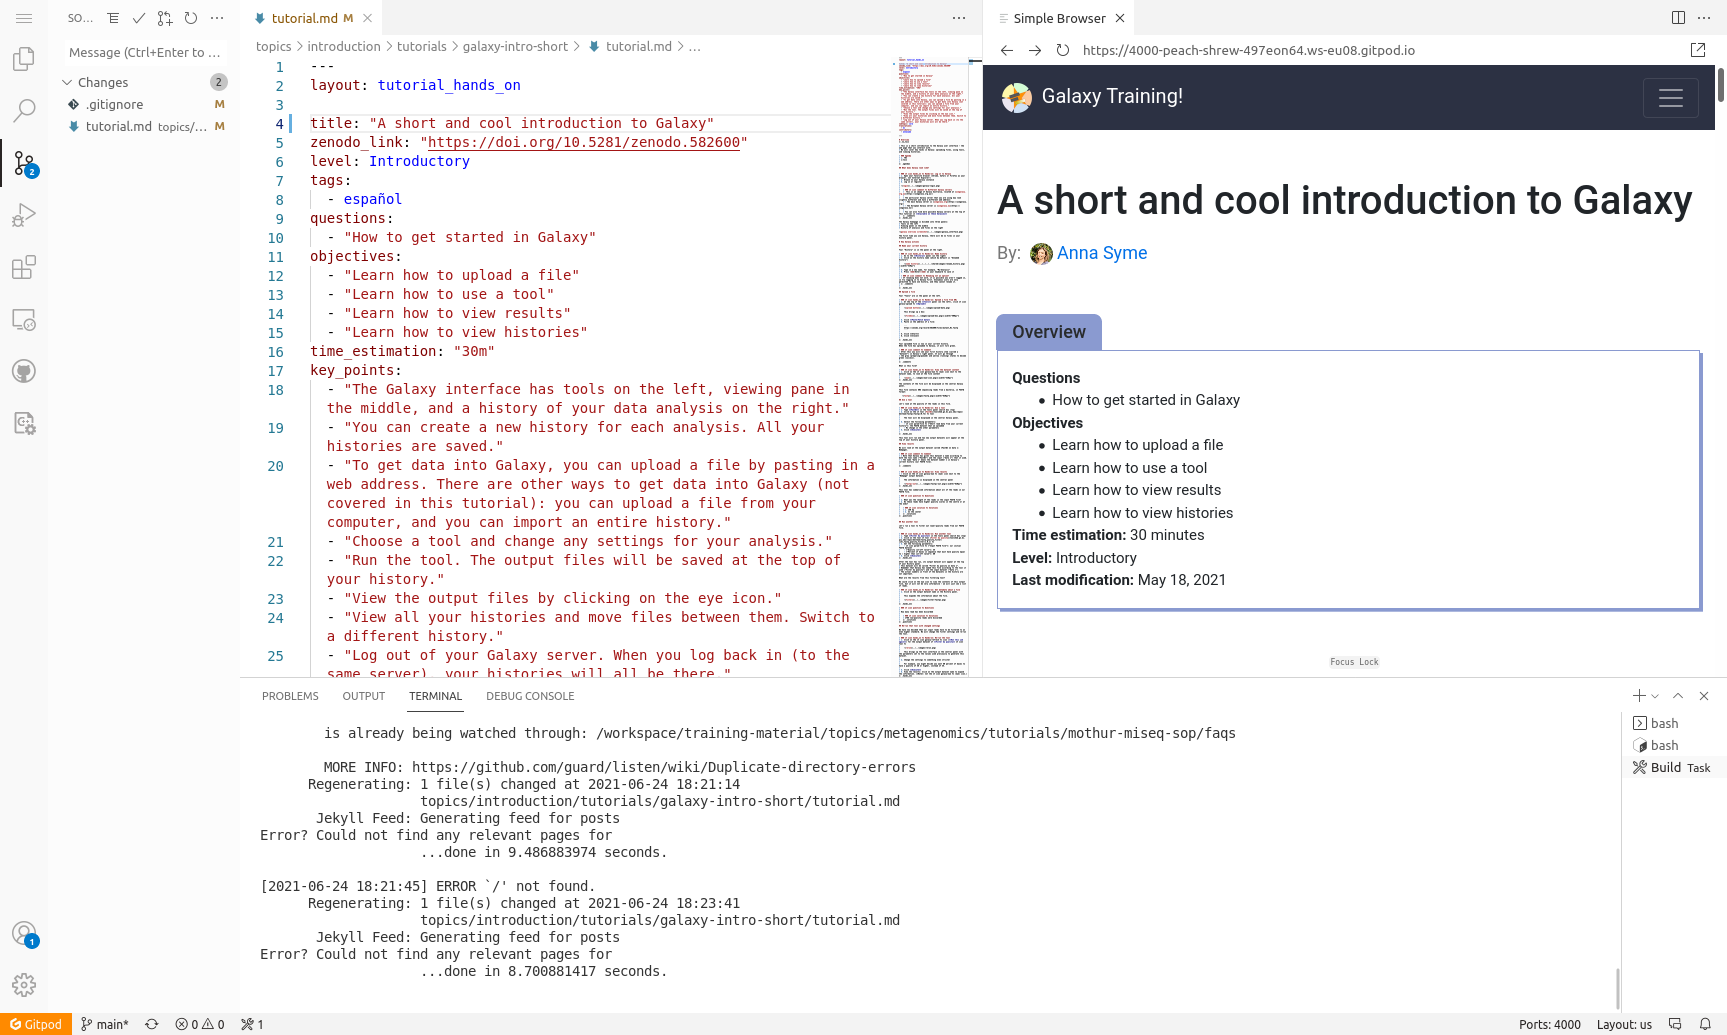The image size is (1727, 1035).
Task: Switch to the Simple Browser tab
Action: pyautogui.click(x=1059, y=18)
